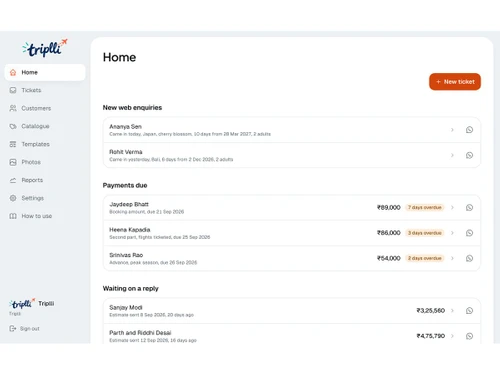
Task: Click the Reports chart icon
Action: point(13,180)
